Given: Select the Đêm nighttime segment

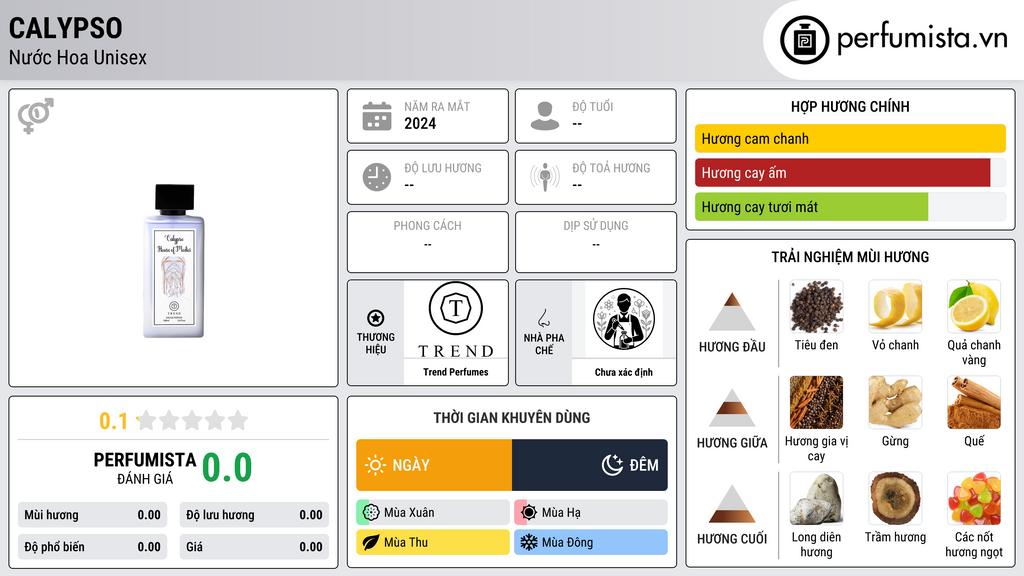Looking at the screenshot, I should click(590, 465).
